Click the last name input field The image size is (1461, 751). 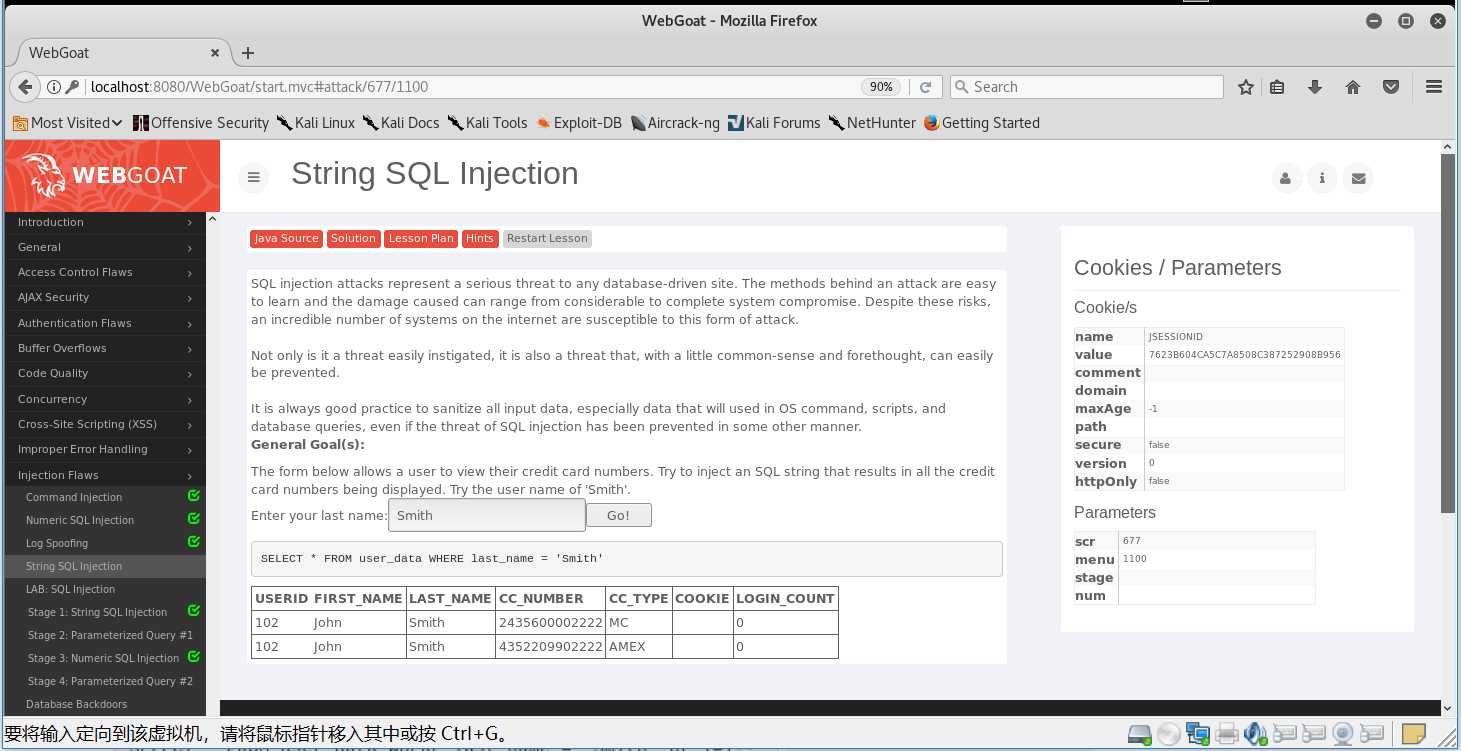(486, 515)
